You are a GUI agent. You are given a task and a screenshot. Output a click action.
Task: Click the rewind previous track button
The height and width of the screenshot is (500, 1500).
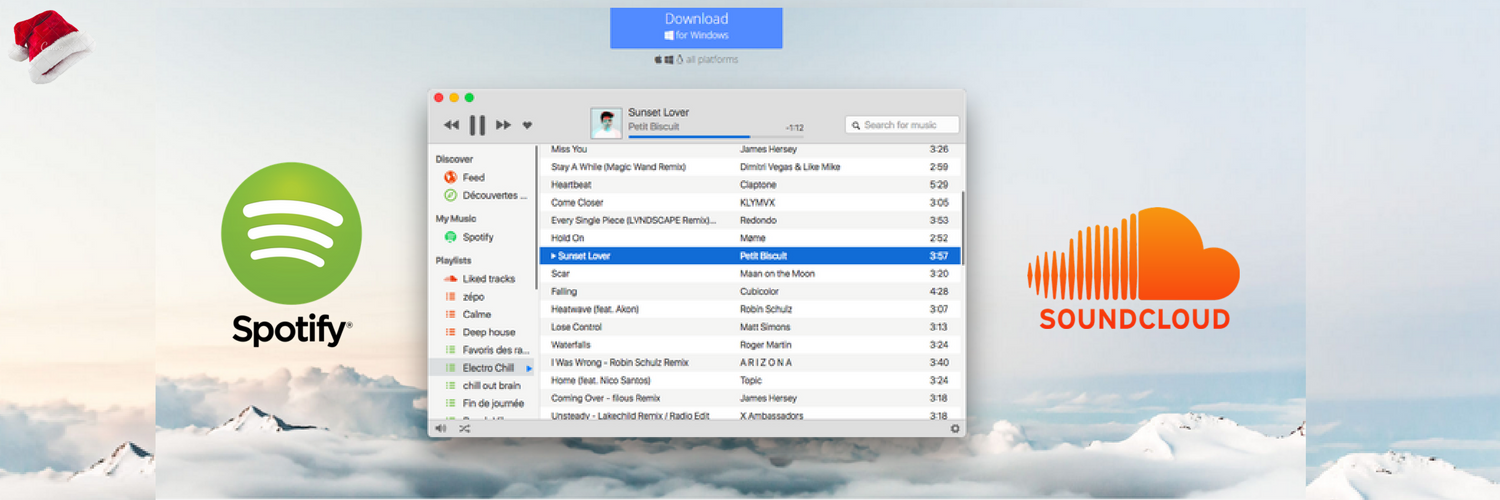(x=451, y=125)
